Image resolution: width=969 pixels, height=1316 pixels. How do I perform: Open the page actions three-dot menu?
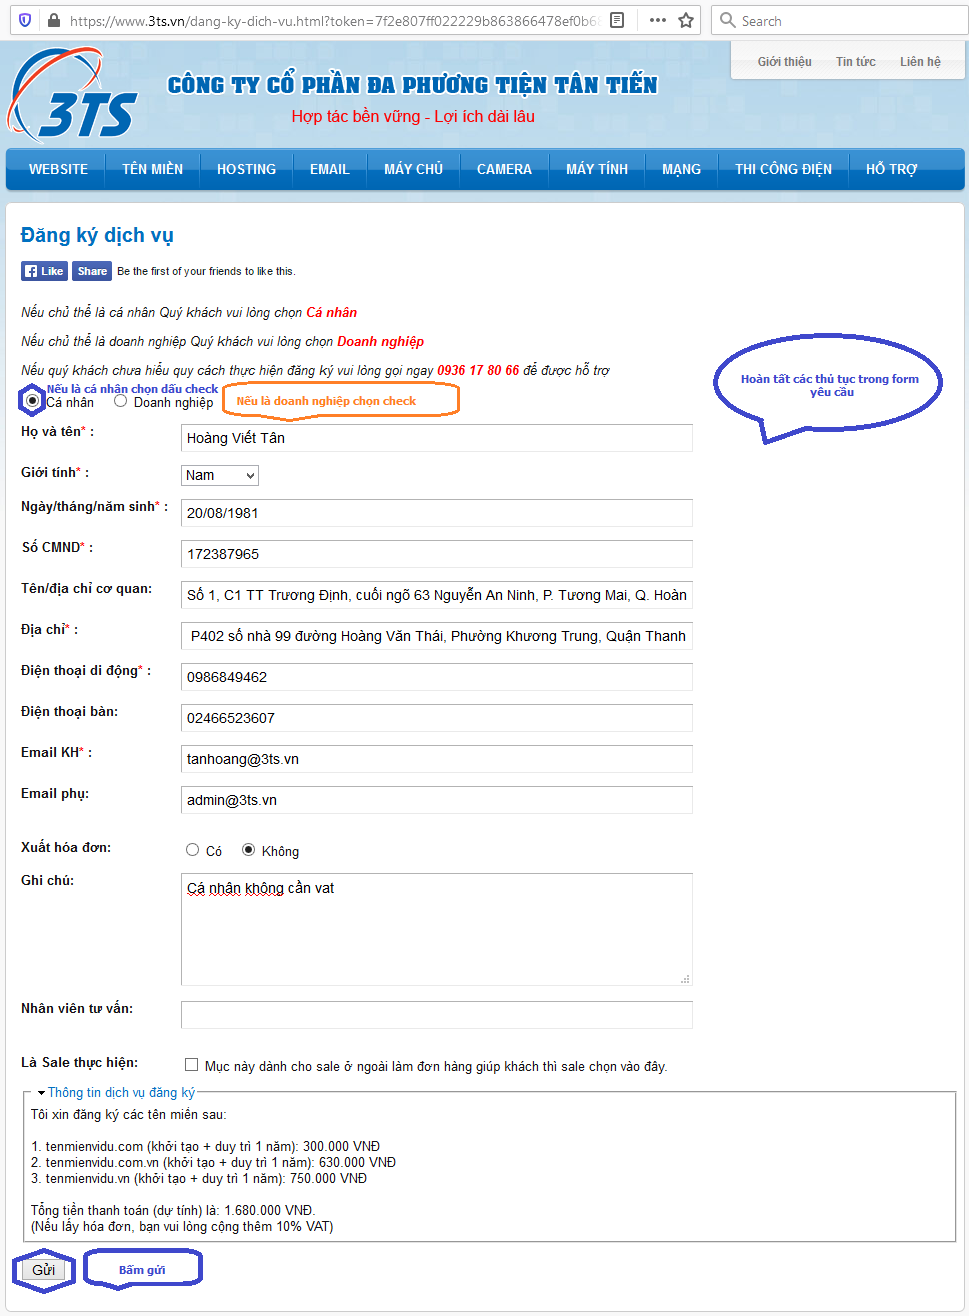coord(657,20)
